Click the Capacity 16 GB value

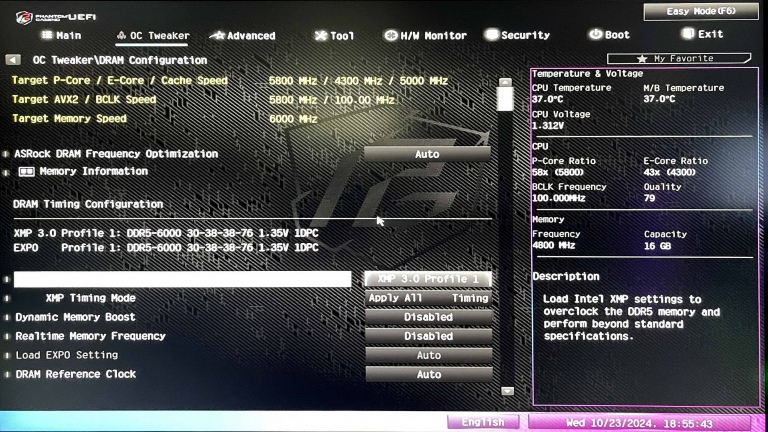[657, 246]
